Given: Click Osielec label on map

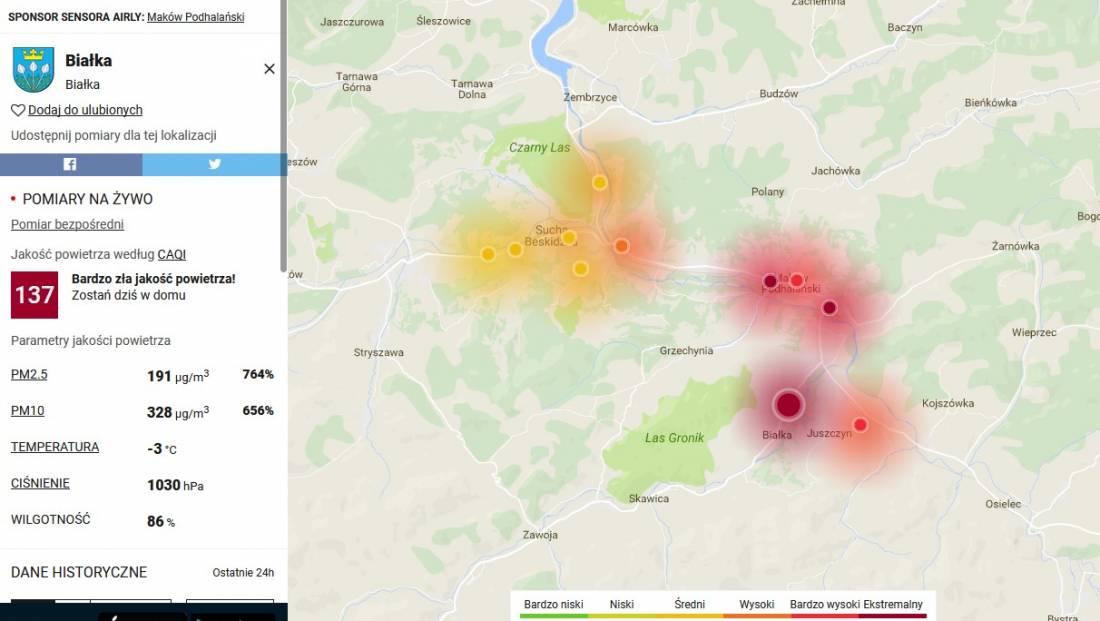Looking at the screenshot, I should click(x=1003, y=504).
